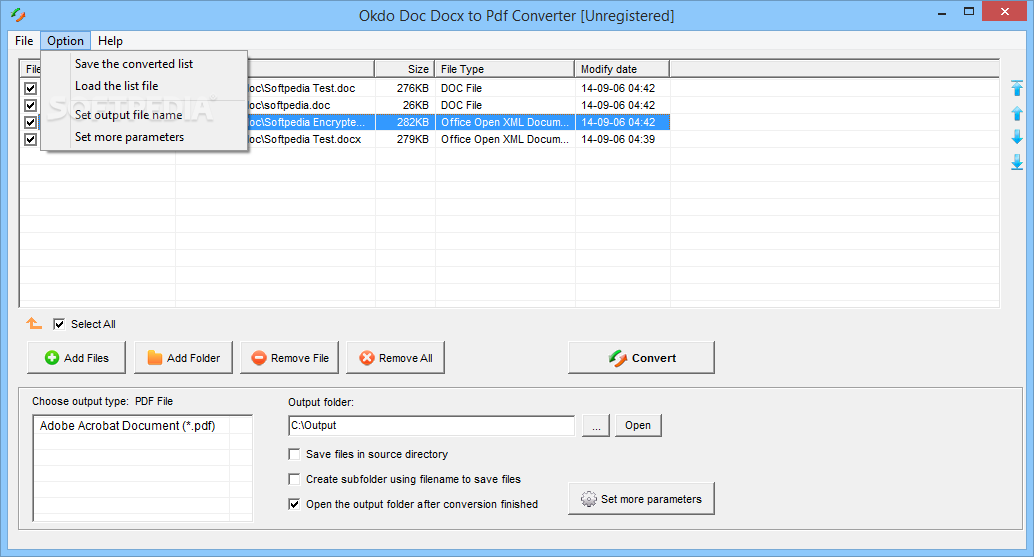The height and width of the screenshot is (557, 1034).
Task: Click the Remove All button
Action: tap(396, 358)
